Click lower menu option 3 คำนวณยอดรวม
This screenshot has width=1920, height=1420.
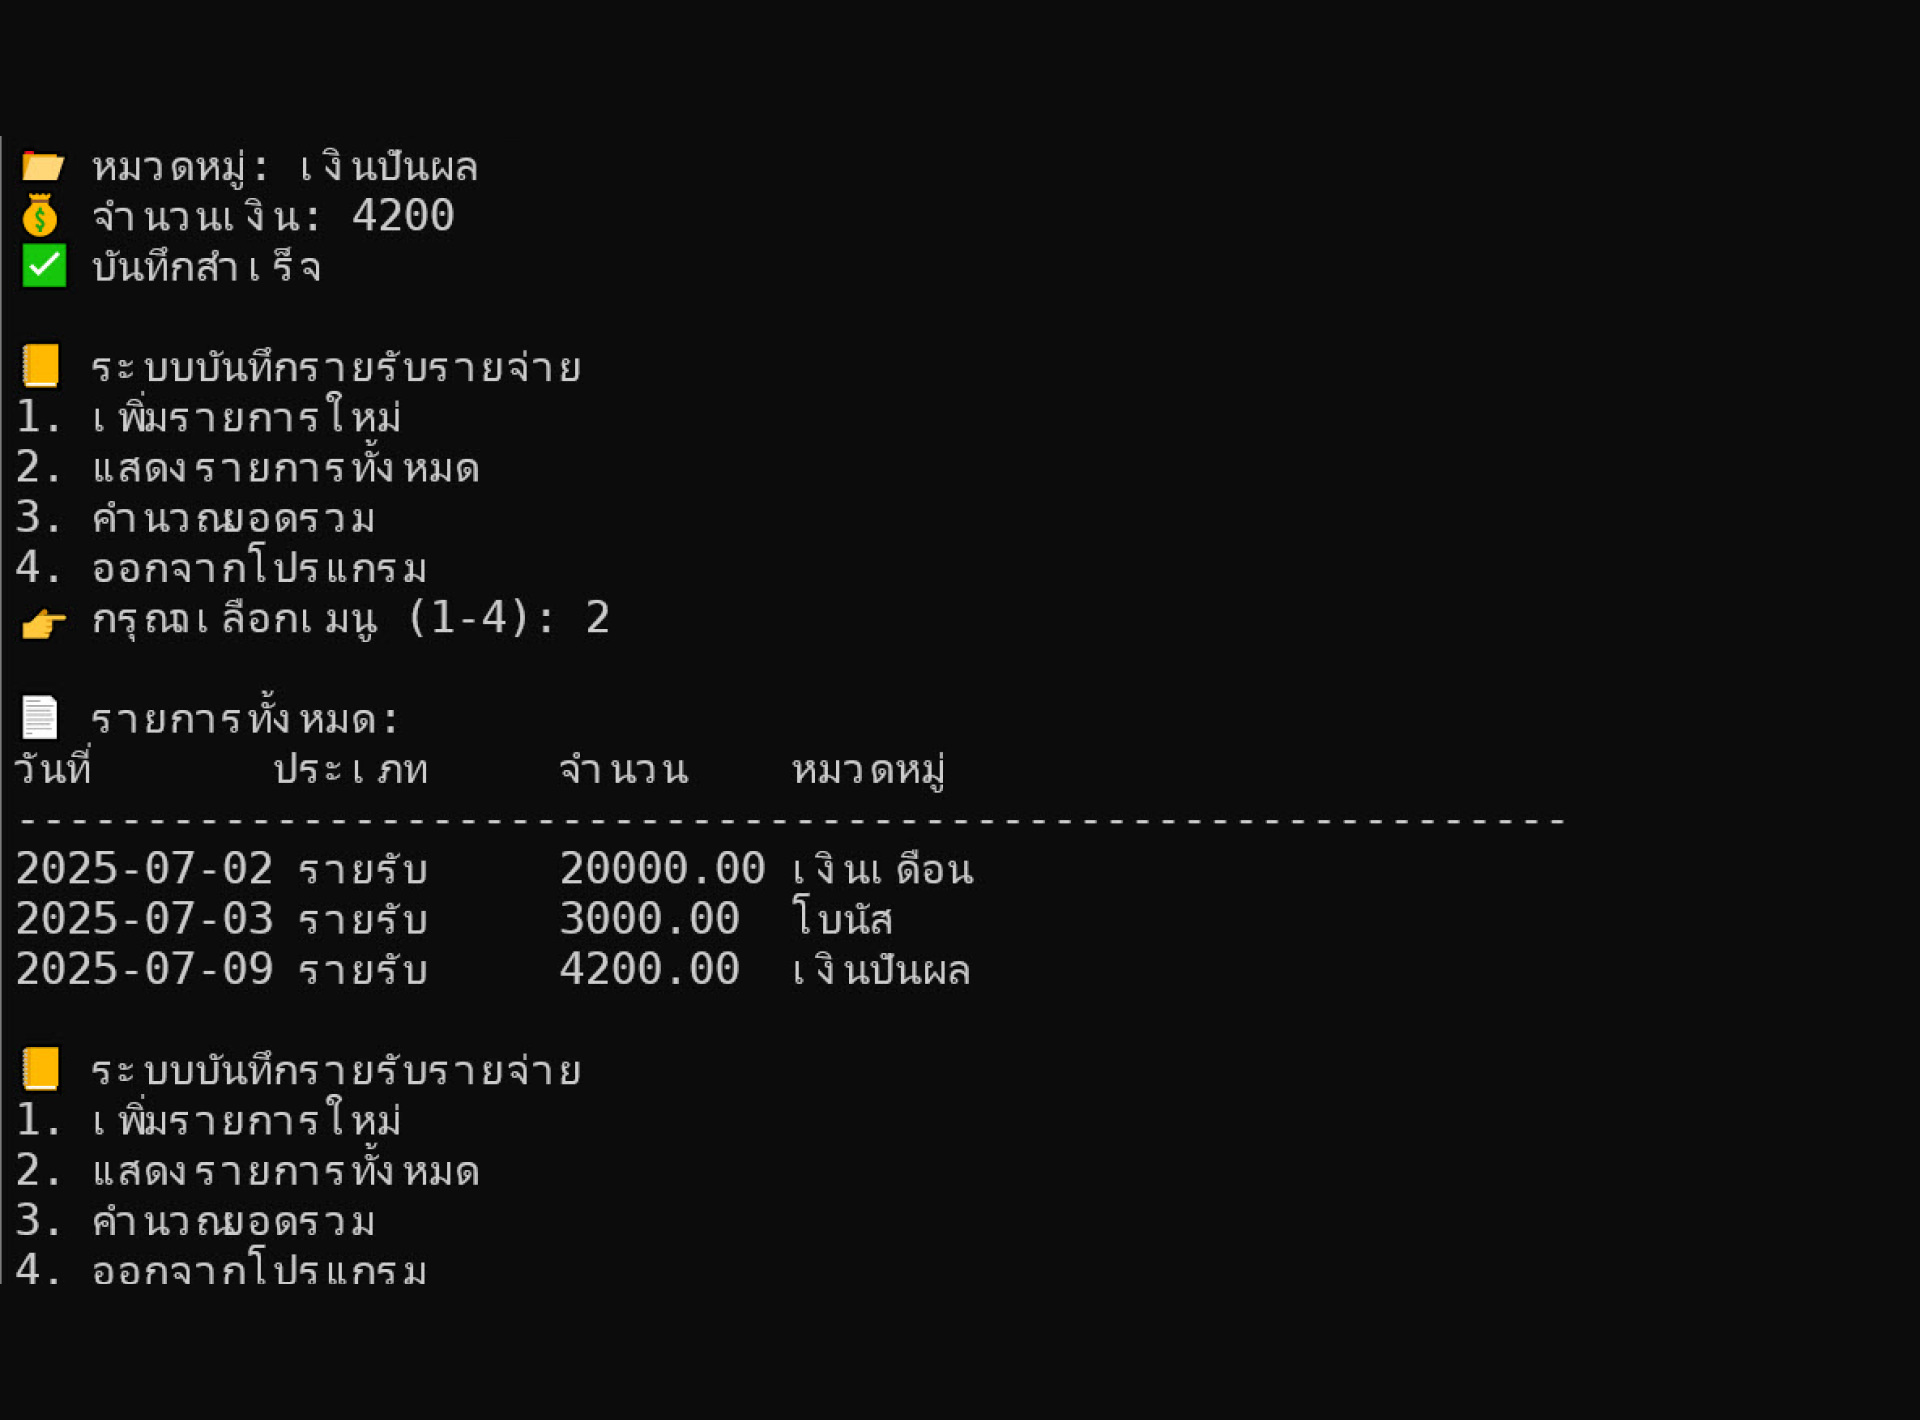pyautogui.click(x=196, y=1221)
